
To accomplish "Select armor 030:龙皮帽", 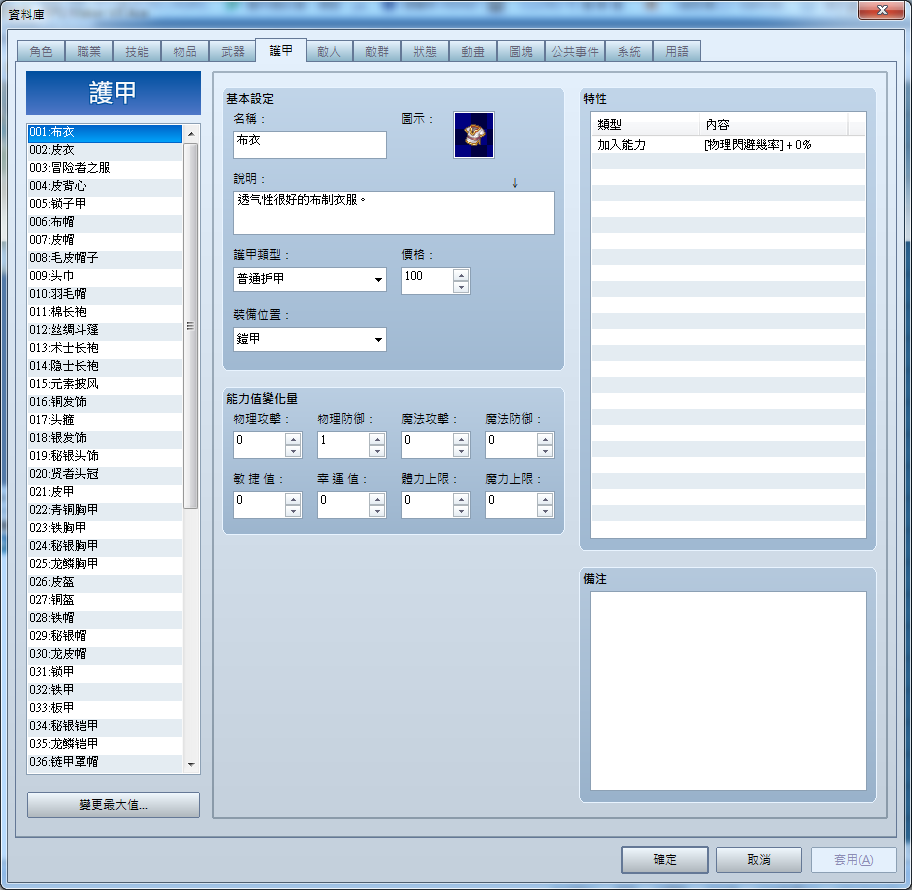I will pyautogui.click(x=105, y=654).
